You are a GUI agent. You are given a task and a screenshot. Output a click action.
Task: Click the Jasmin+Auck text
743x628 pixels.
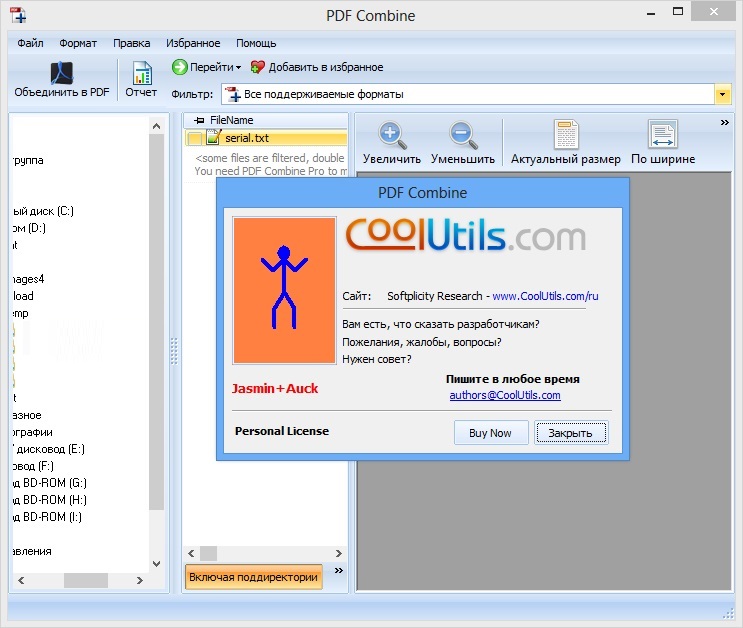pos(275,389)
